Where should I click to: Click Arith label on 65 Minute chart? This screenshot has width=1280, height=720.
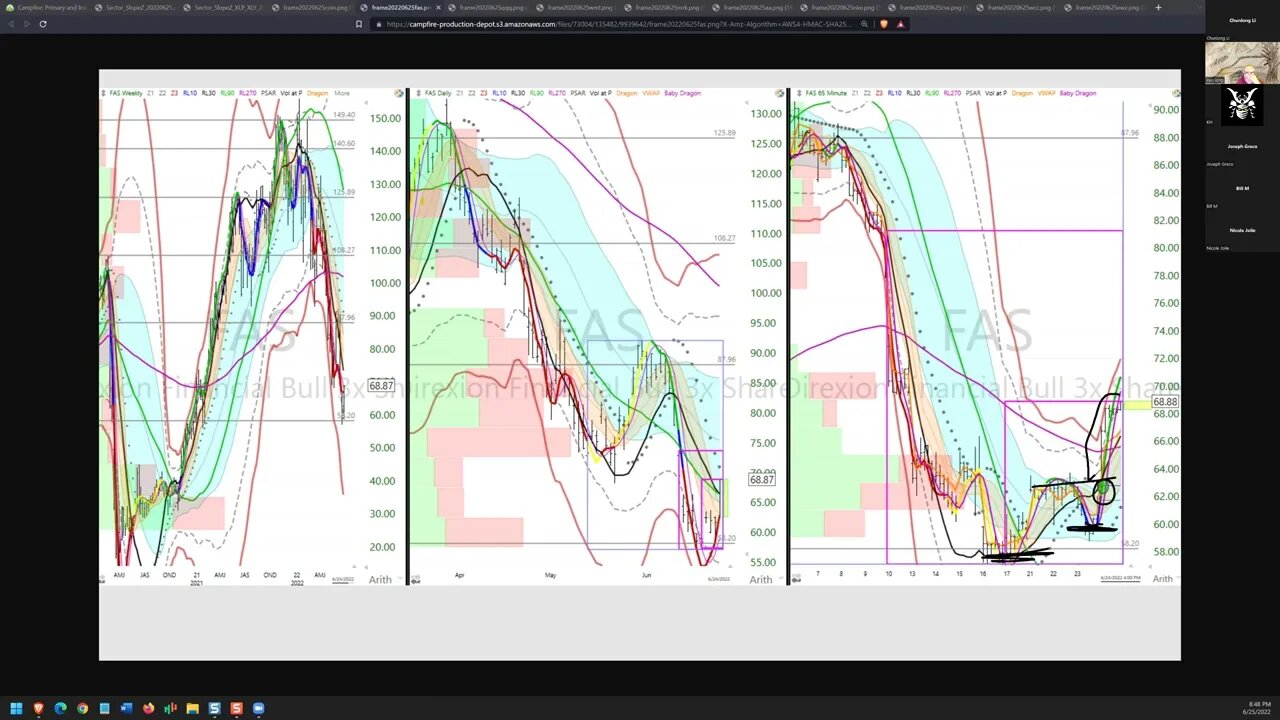1162,578
